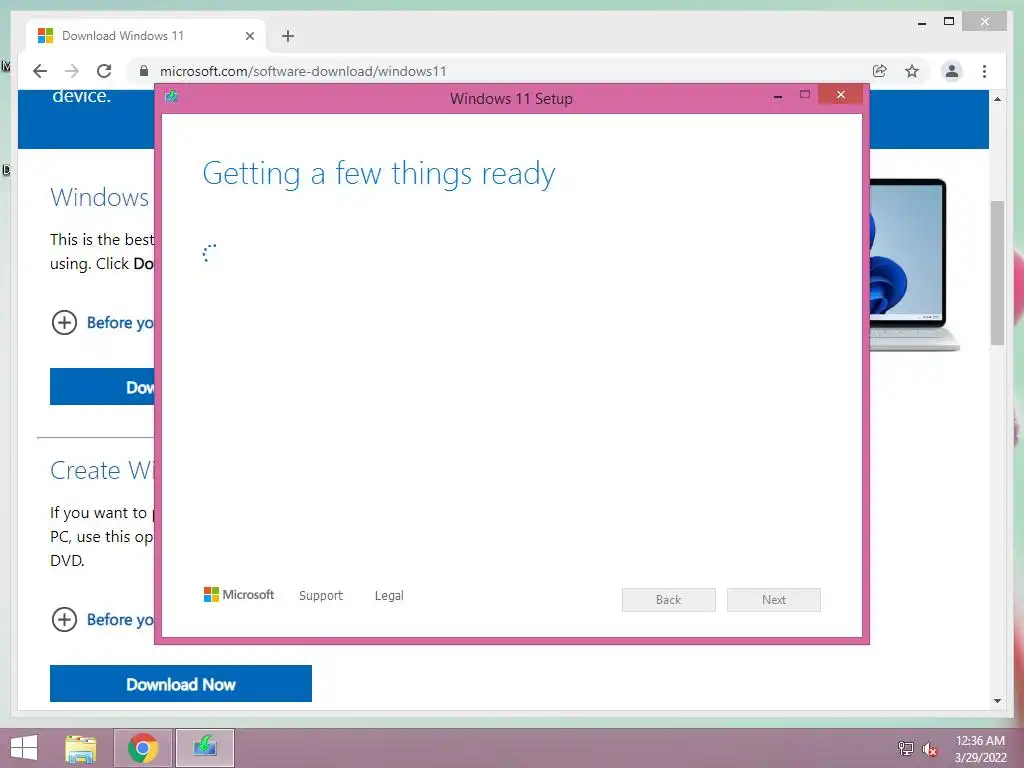The image size is (1024, 768).
Task: Click the Microsoft logo in setup
Action: (x=239, y=595)
